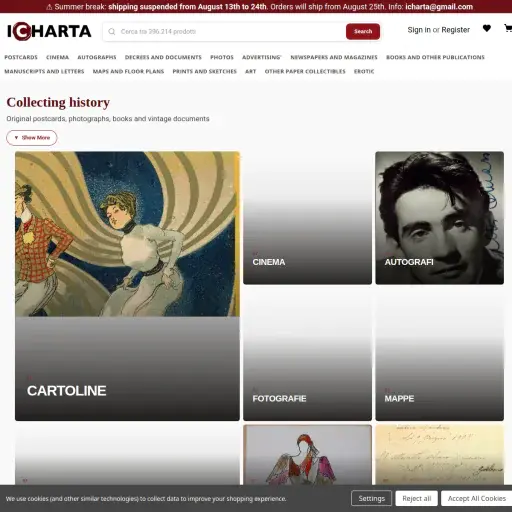
Task: Click the red Search button
Action: pyautogui.click(x=363, y=32)
